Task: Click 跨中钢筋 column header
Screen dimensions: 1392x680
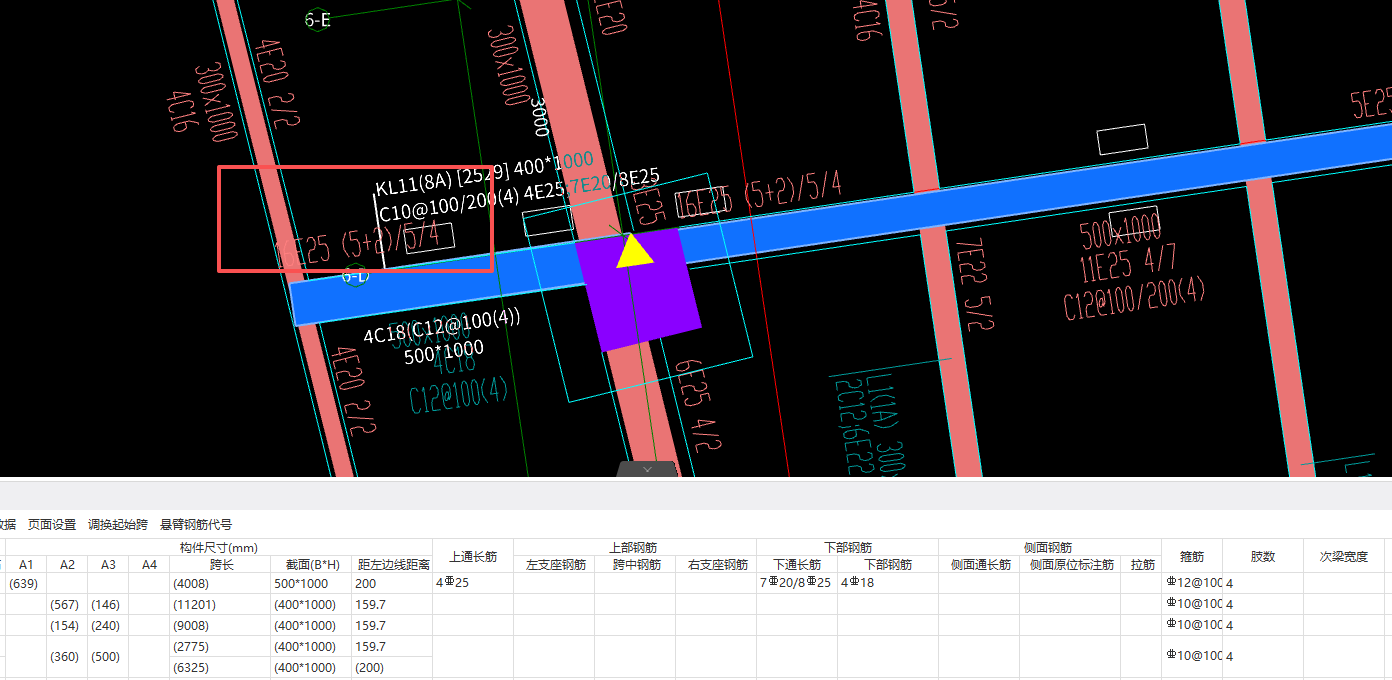Action: point(635,565)
